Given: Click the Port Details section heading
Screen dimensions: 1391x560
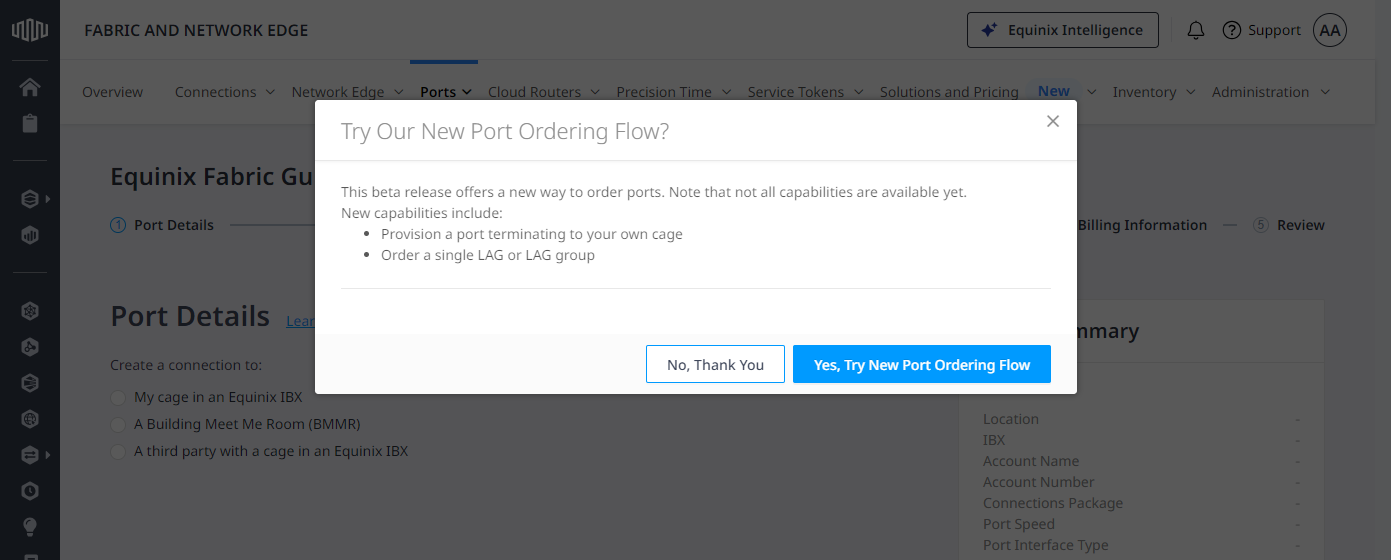Looking at the screenshot, I should coord(190,316).
